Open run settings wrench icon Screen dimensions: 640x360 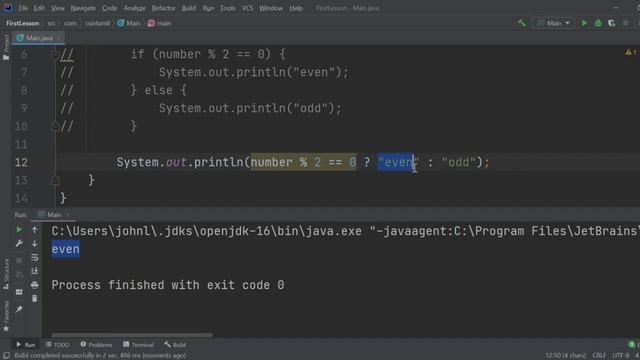[x=19, y=244]
